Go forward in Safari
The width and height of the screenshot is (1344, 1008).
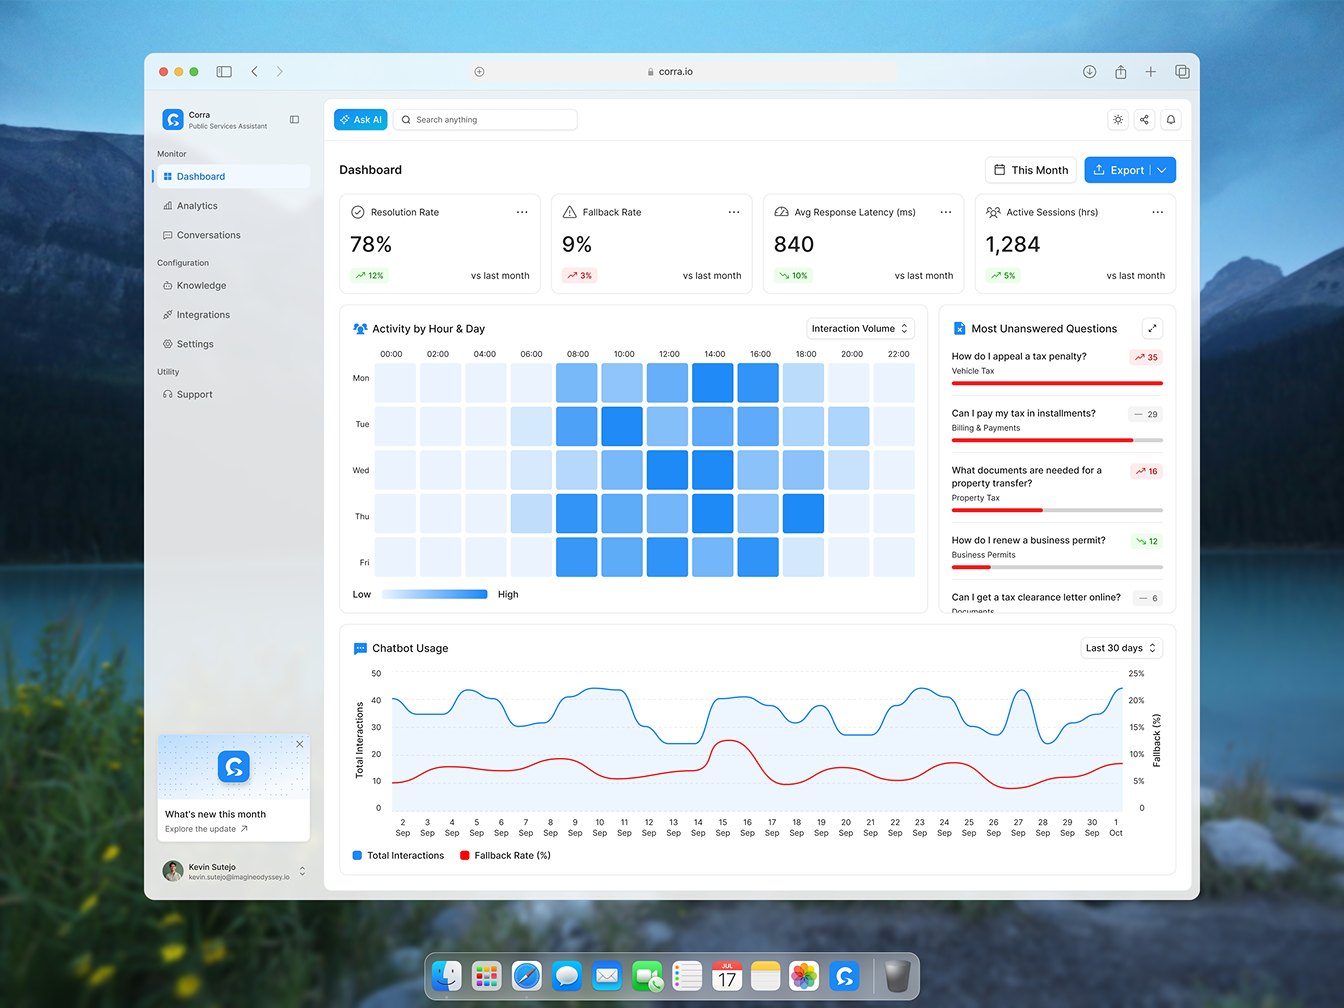[x=279, y=72]
